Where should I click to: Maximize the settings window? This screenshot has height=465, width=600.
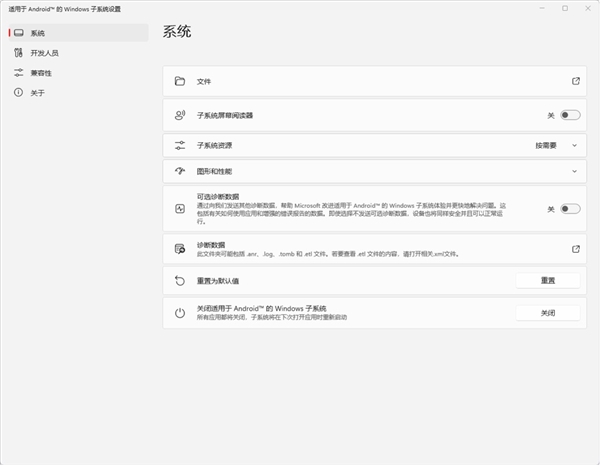click(x=564, y=8)
